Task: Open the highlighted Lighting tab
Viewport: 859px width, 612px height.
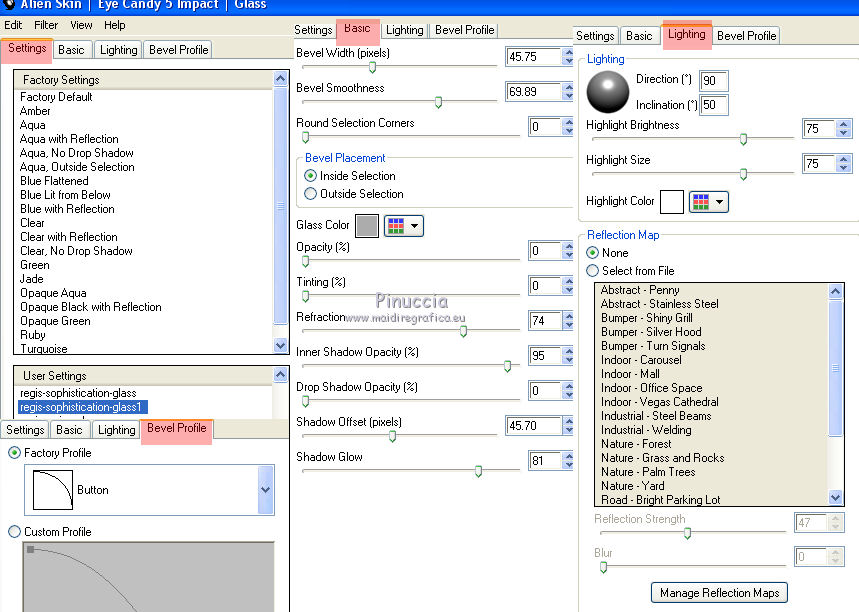Action: (686, 35)
